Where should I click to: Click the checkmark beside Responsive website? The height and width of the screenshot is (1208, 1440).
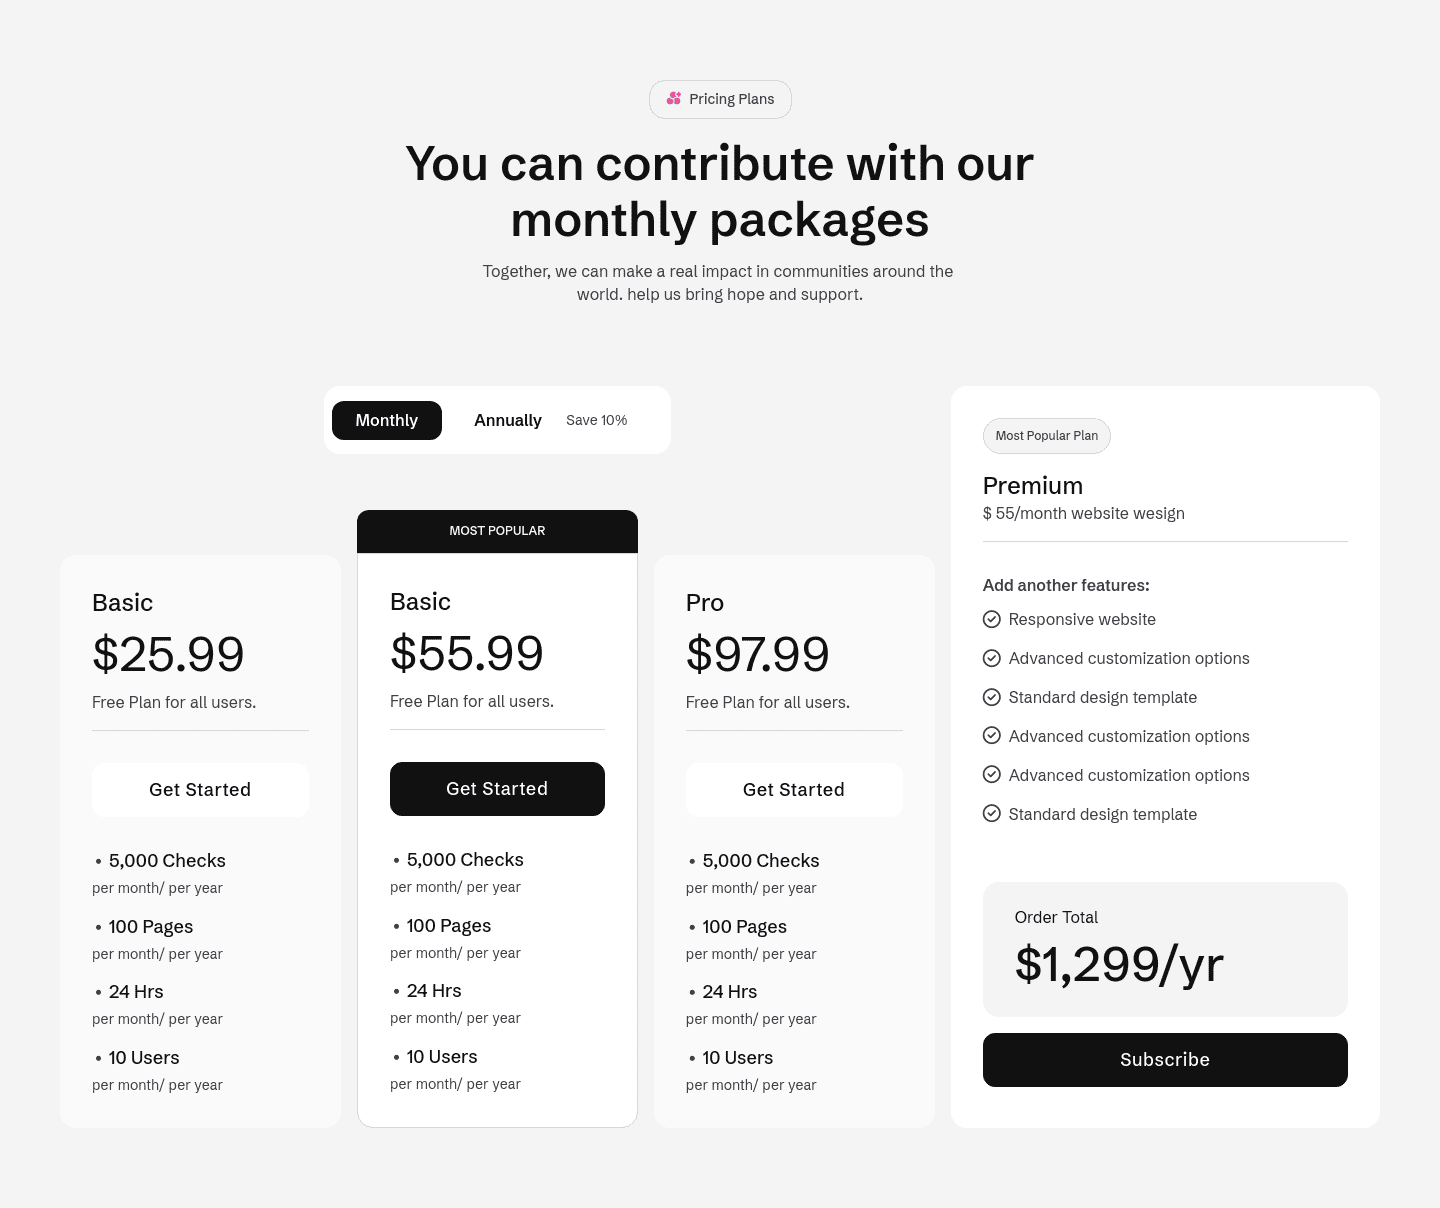[x=992, y=619]
